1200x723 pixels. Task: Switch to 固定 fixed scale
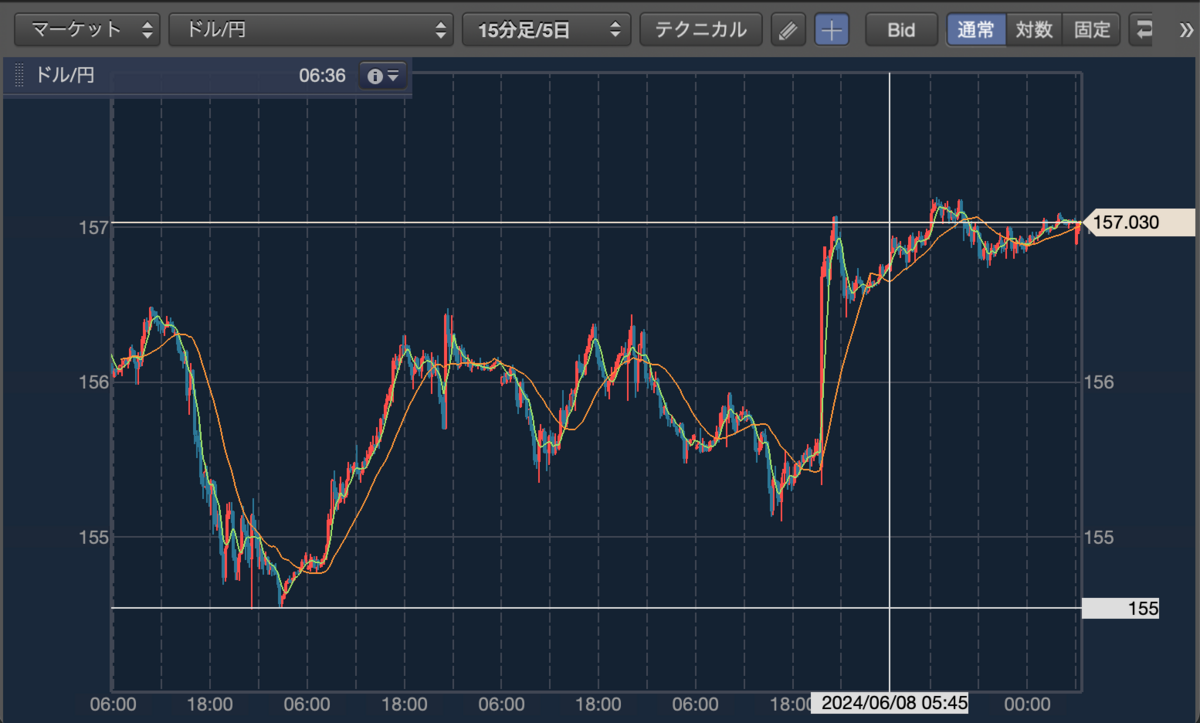1092,30
